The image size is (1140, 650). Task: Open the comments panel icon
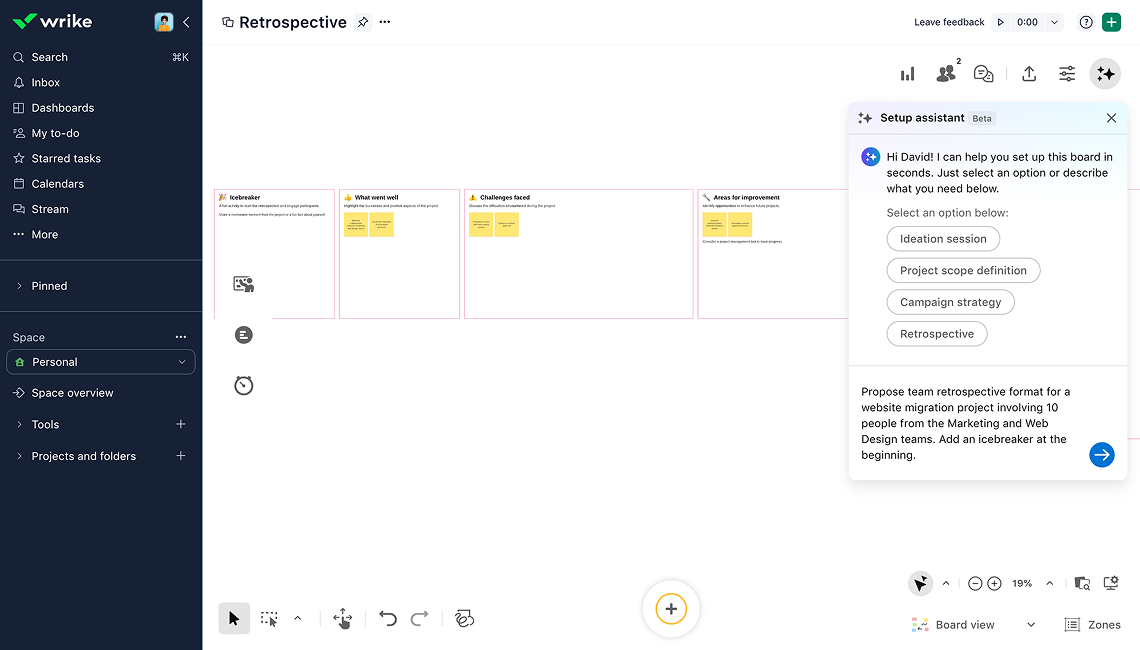coord(984,73)
